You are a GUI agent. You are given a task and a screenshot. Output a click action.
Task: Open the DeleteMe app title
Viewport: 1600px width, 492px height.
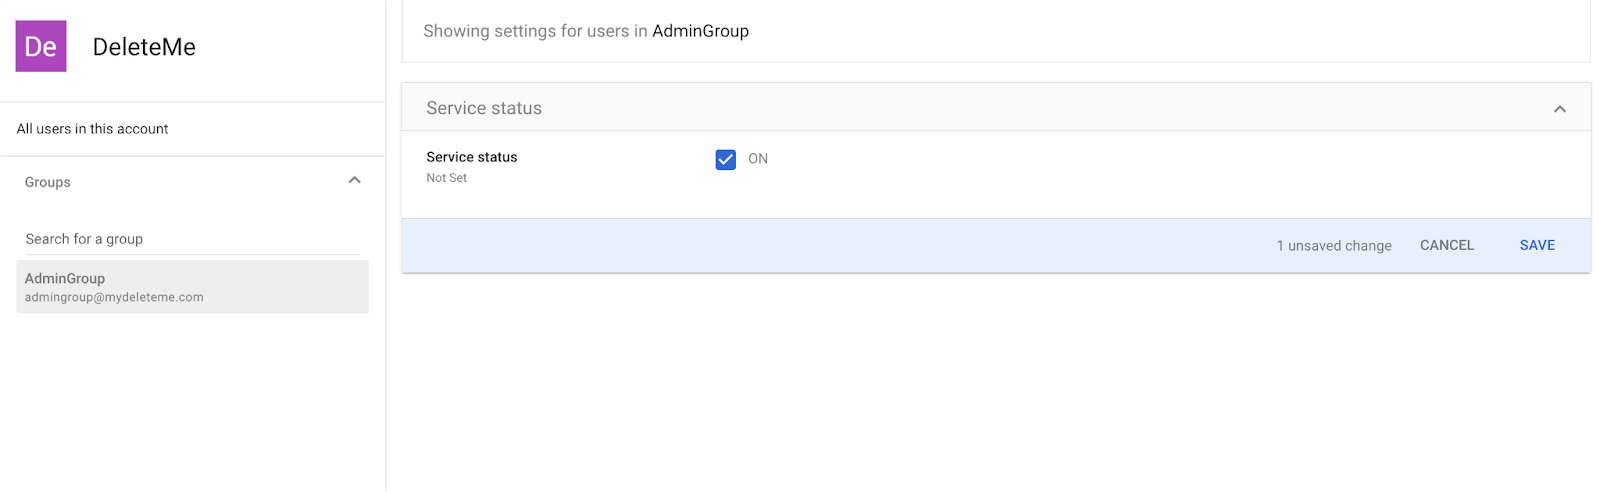coord(144,47)
